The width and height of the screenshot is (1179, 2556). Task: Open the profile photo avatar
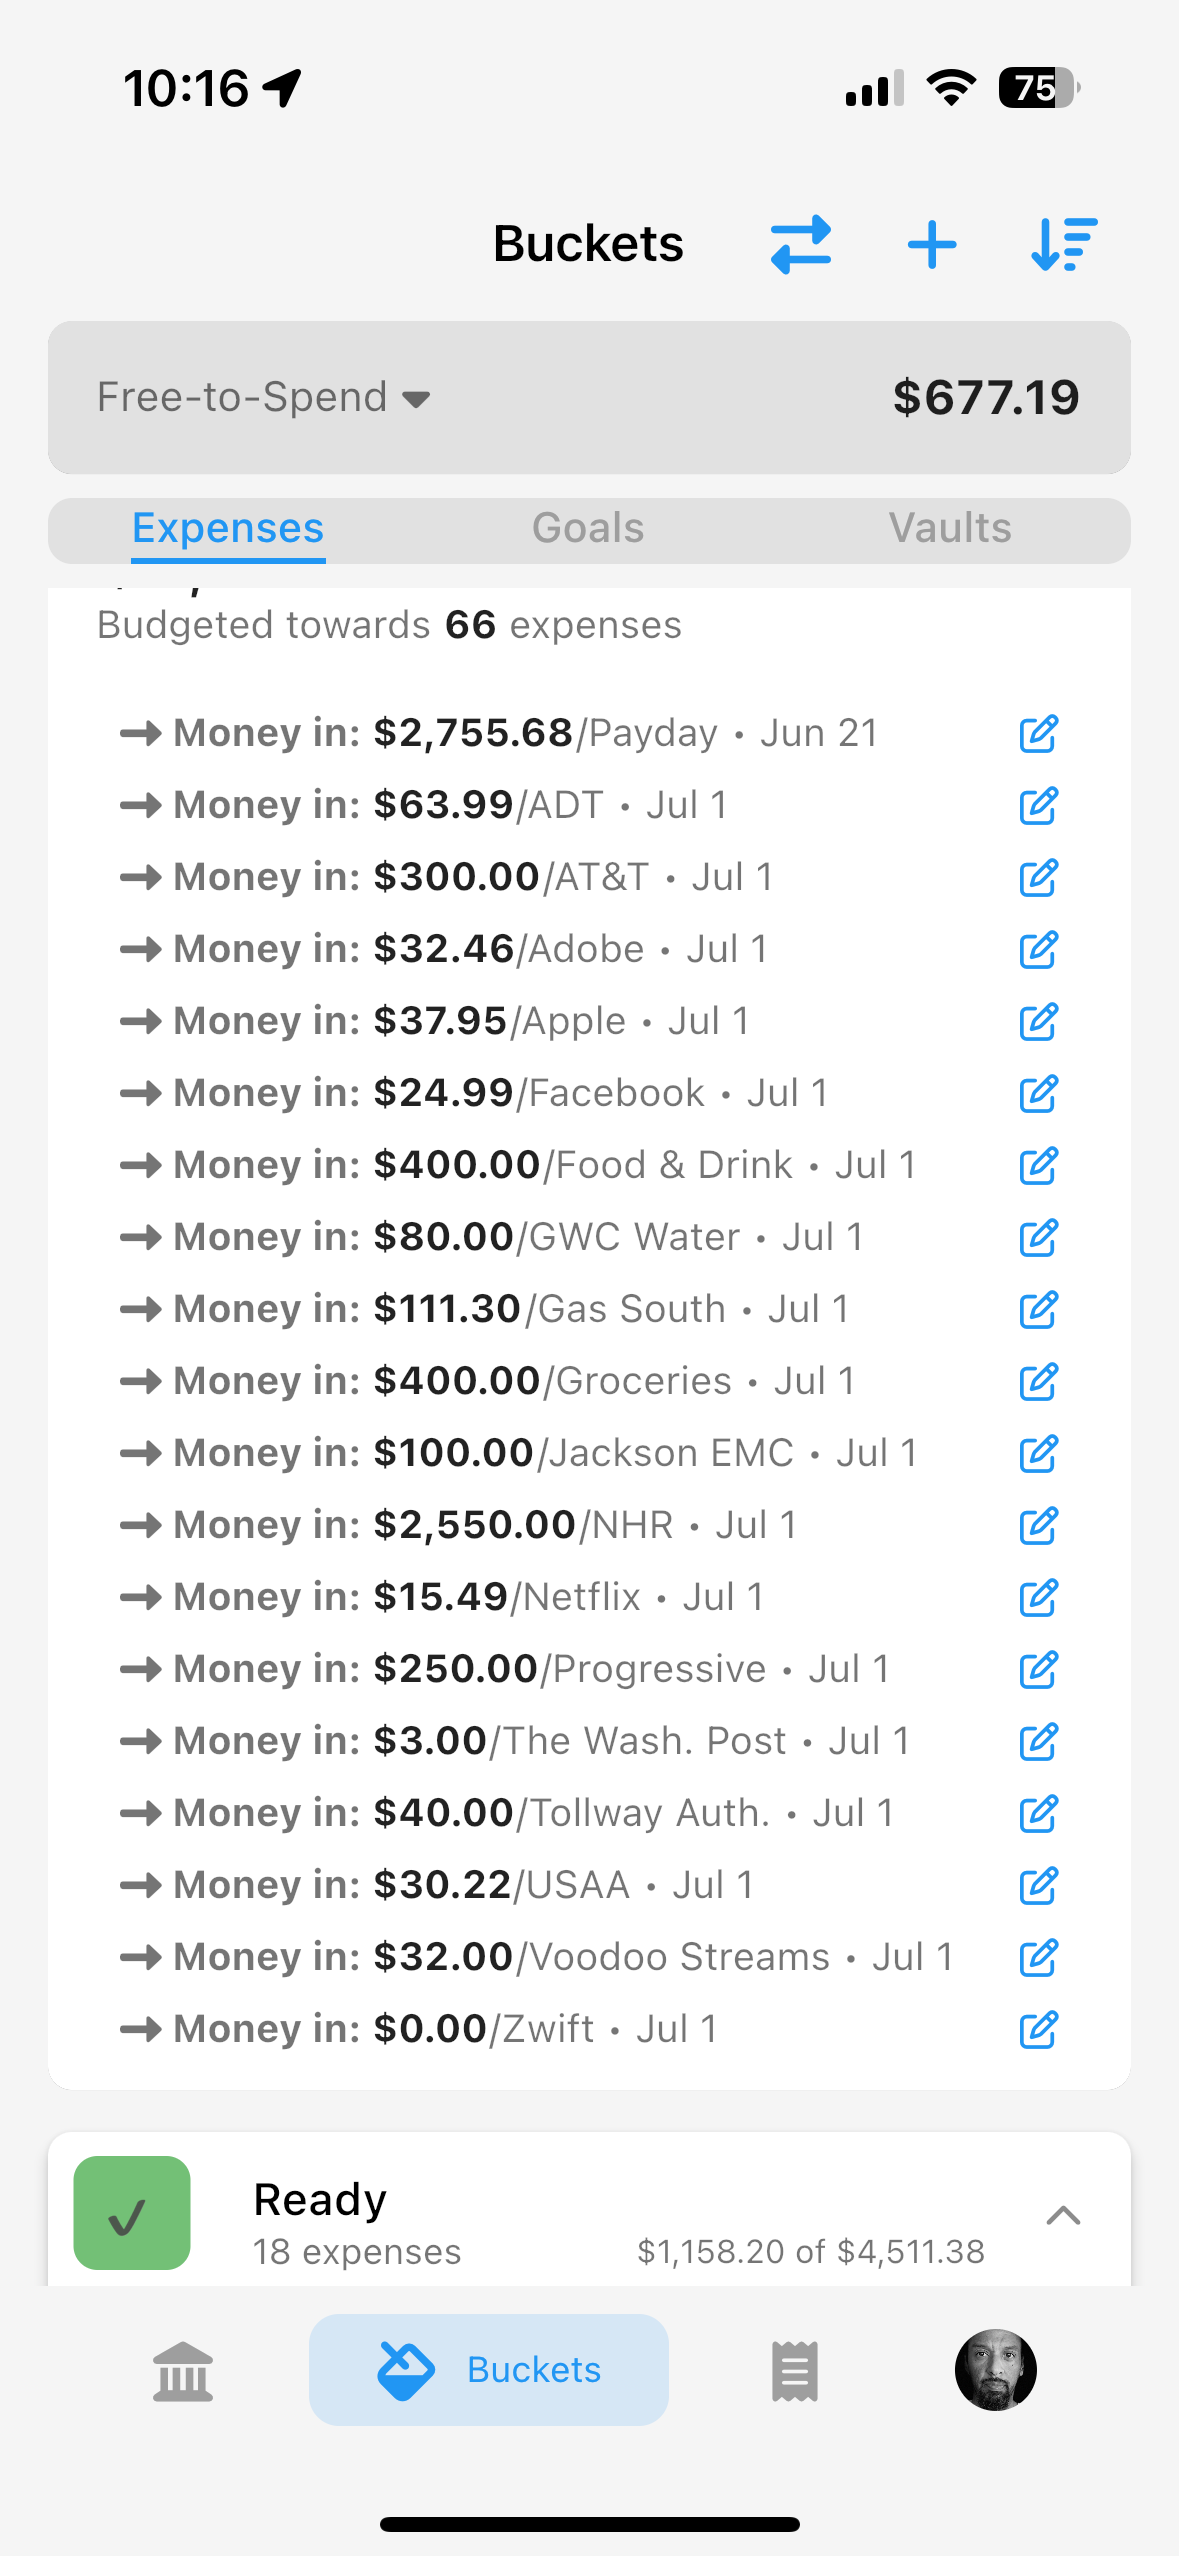tap(995, 2370)
